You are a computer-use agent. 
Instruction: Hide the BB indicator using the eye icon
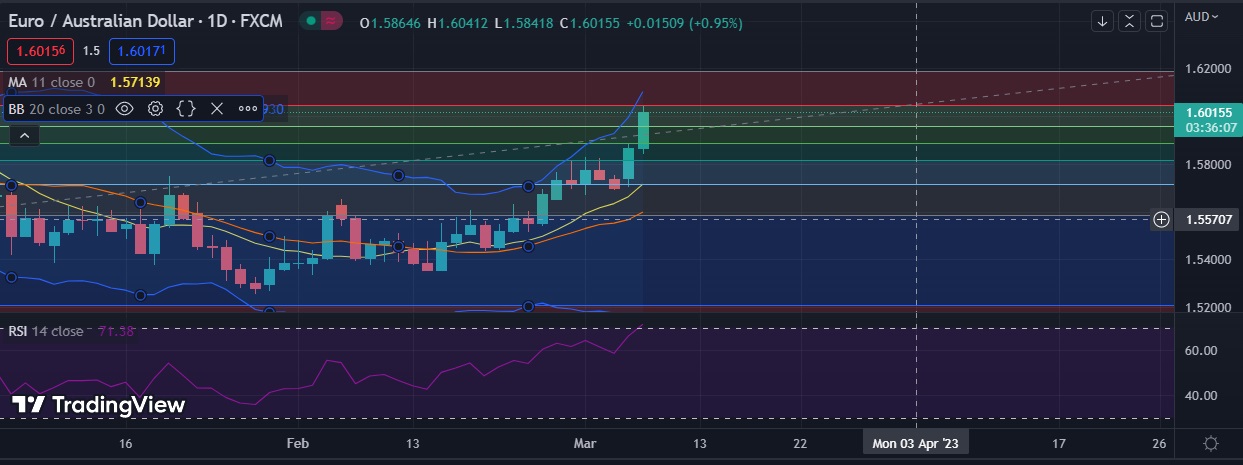click(124, 109)
